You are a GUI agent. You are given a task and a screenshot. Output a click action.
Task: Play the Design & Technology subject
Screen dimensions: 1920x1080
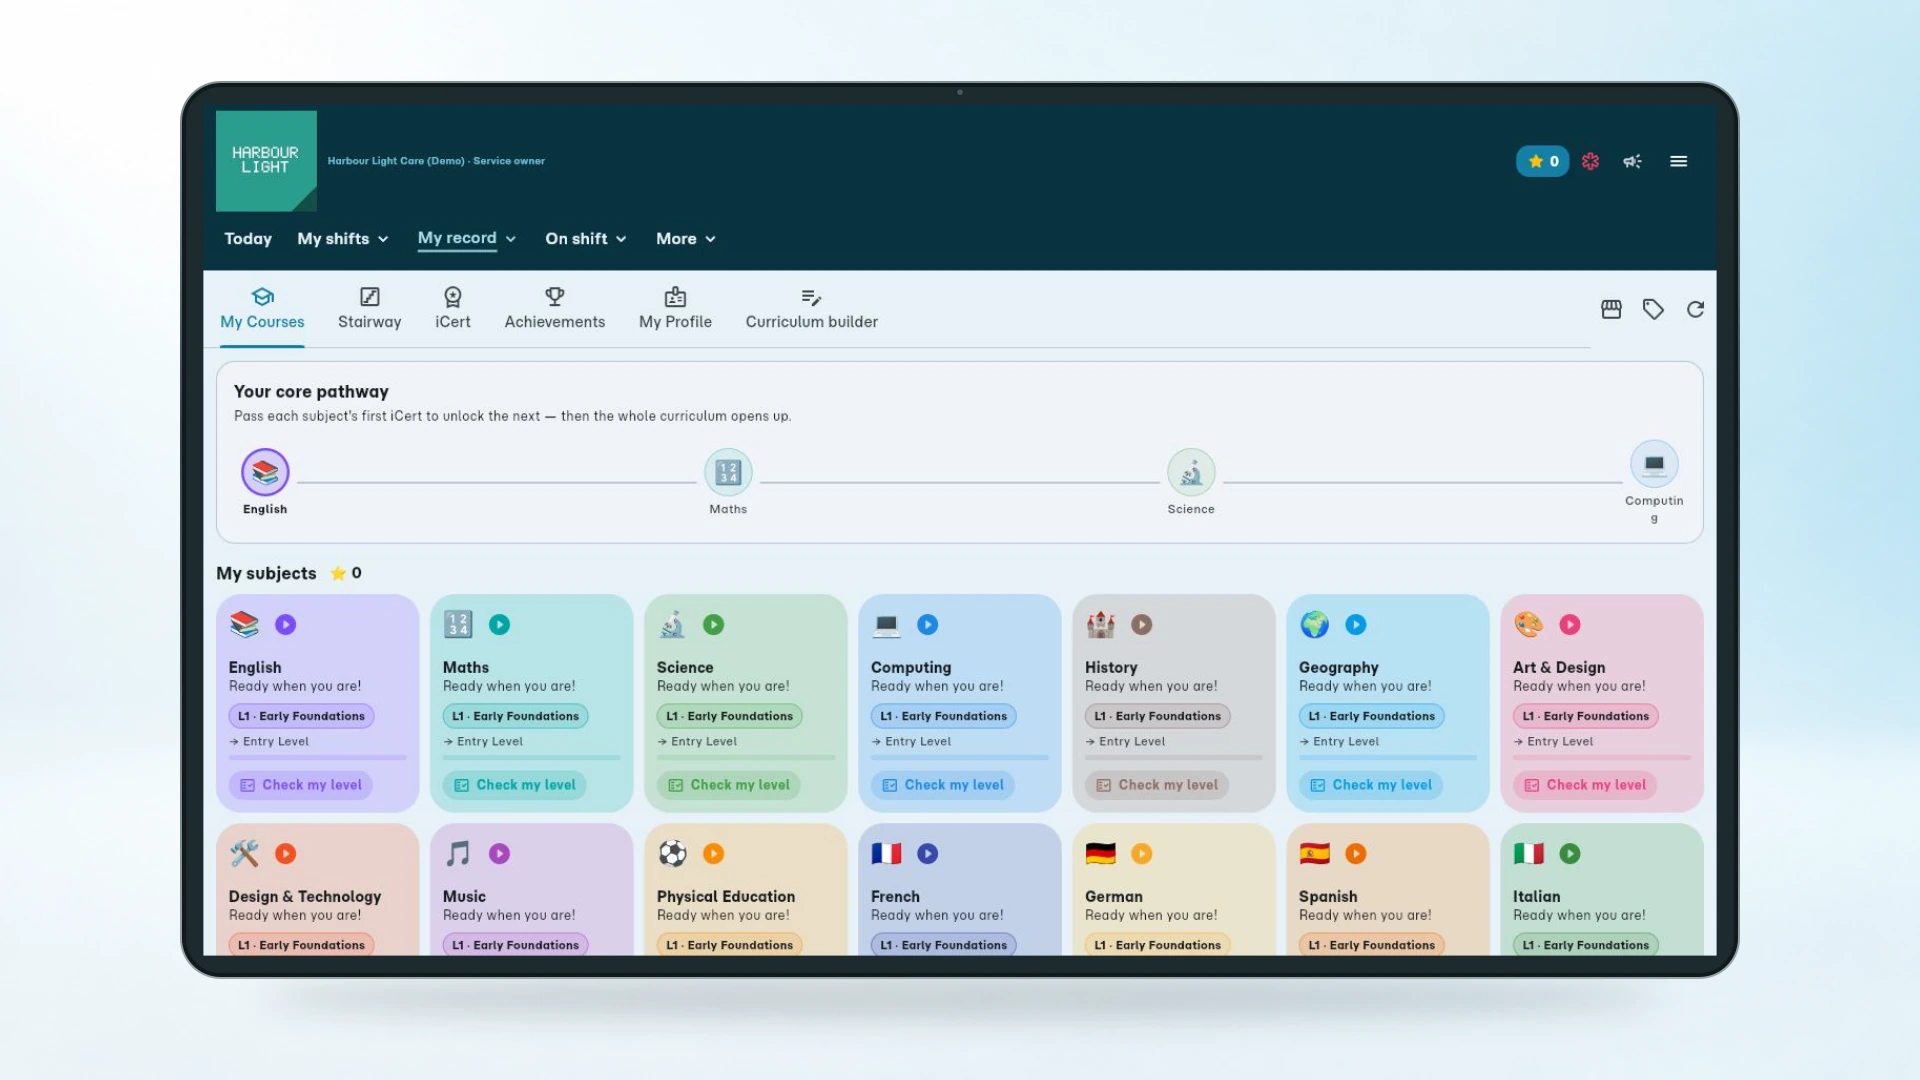(286, 854)
